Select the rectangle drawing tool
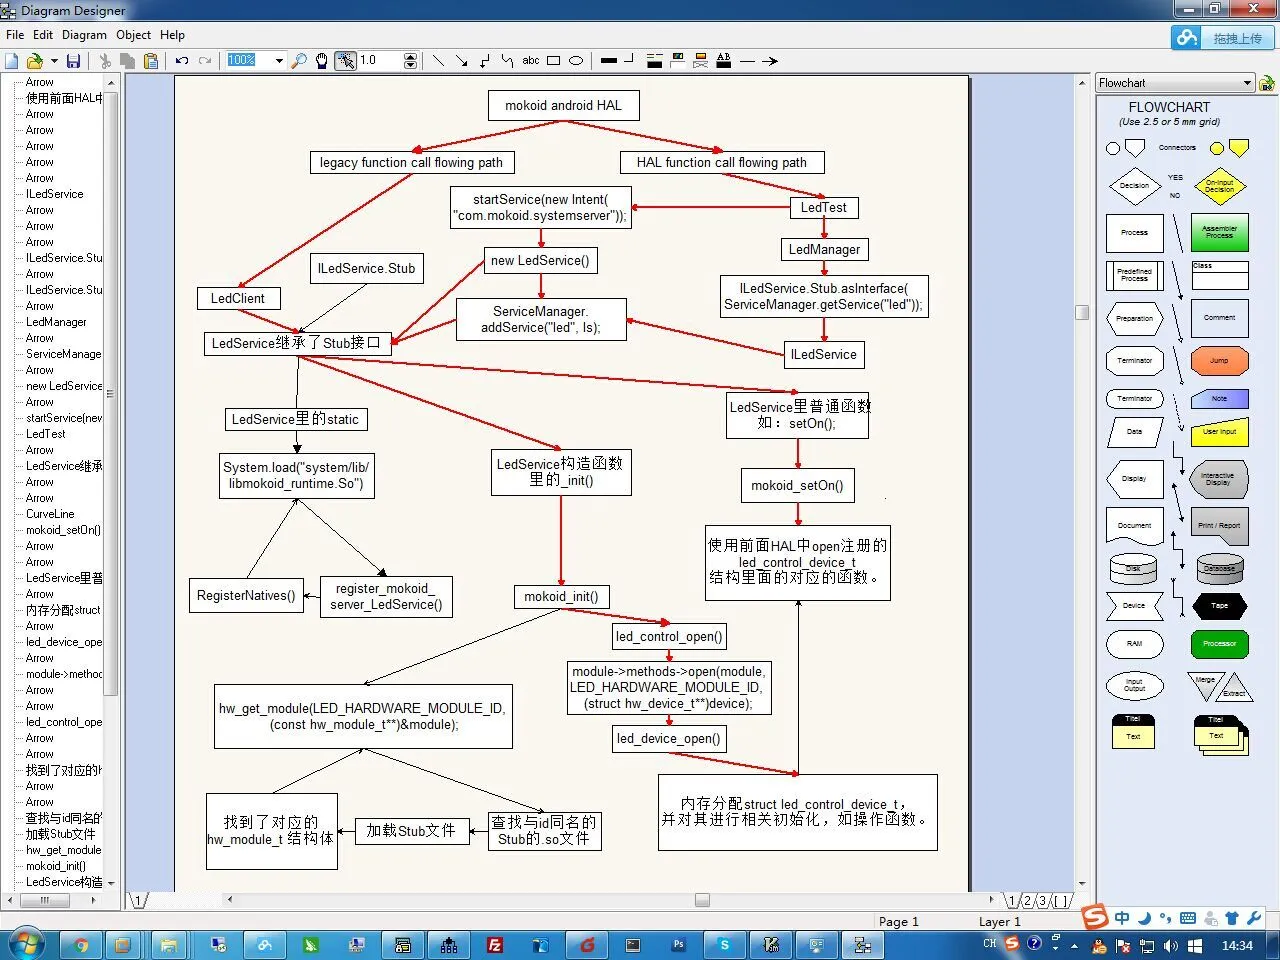Screen dimensions: 1280x960 (x=553, y=61)
